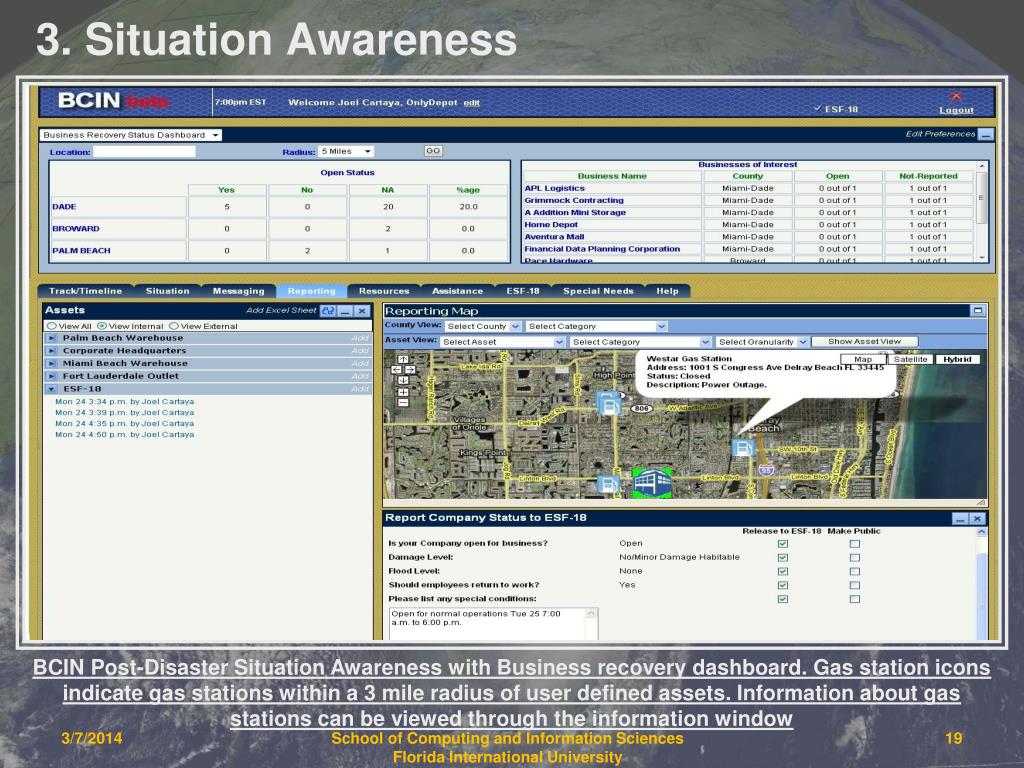Image resolution: width=1024 pixels, height=768 pixels.
Task: Select gas station icon near W Atlantic Ave
Action: [609, 404]
